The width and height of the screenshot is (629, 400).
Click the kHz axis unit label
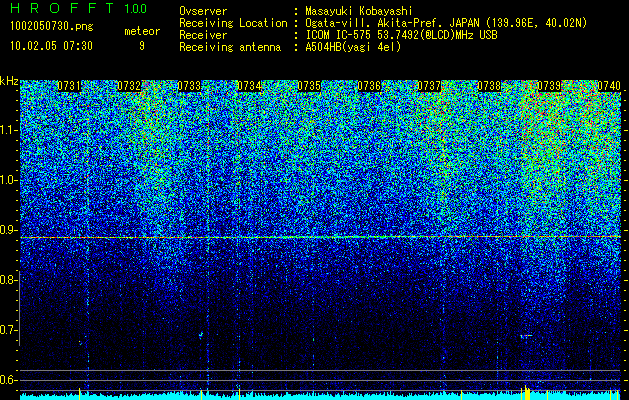9,81
